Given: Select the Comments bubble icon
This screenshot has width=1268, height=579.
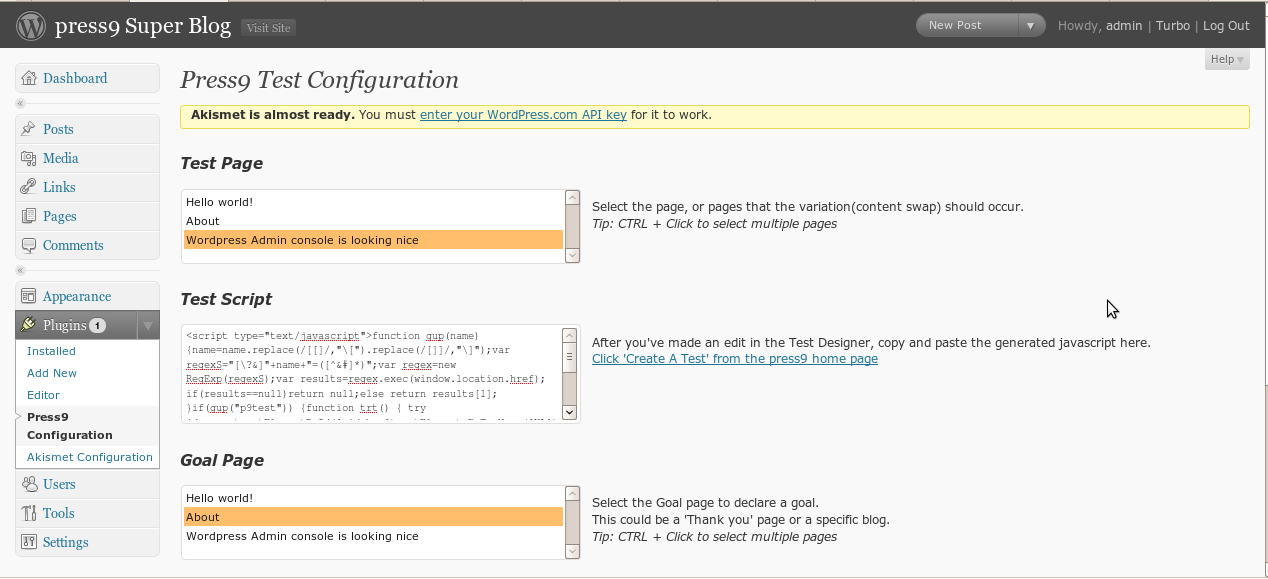Looking at the screenshot, I should [x=29, y=245].
